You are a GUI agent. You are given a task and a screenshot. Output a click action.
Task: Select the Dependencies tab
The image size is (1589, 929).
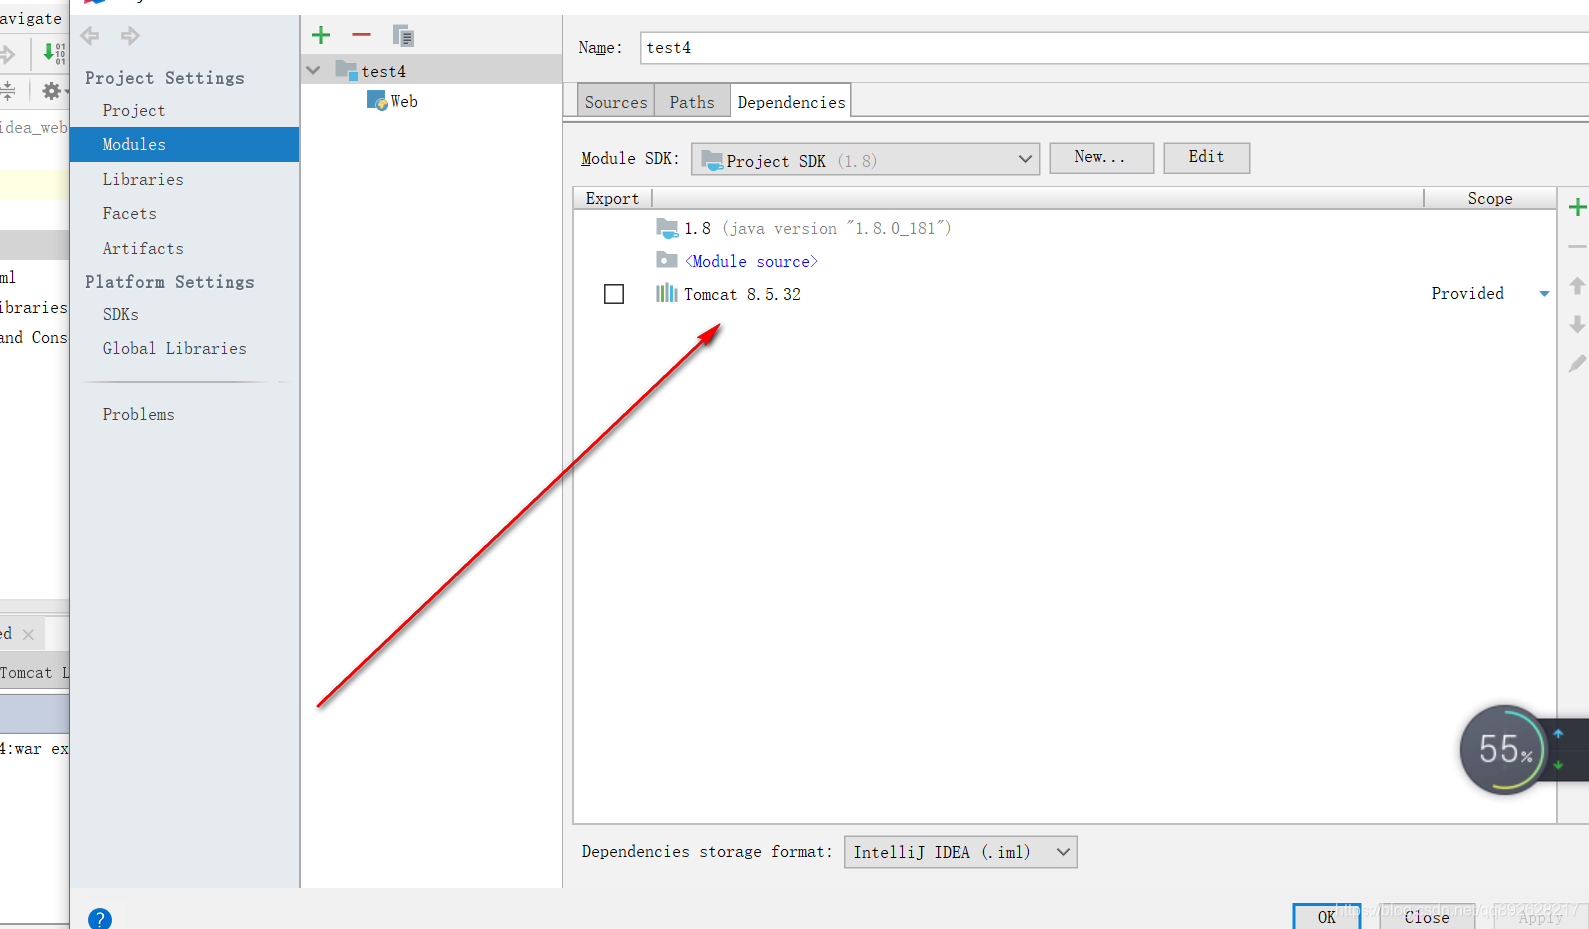click(x=791, y=102)
